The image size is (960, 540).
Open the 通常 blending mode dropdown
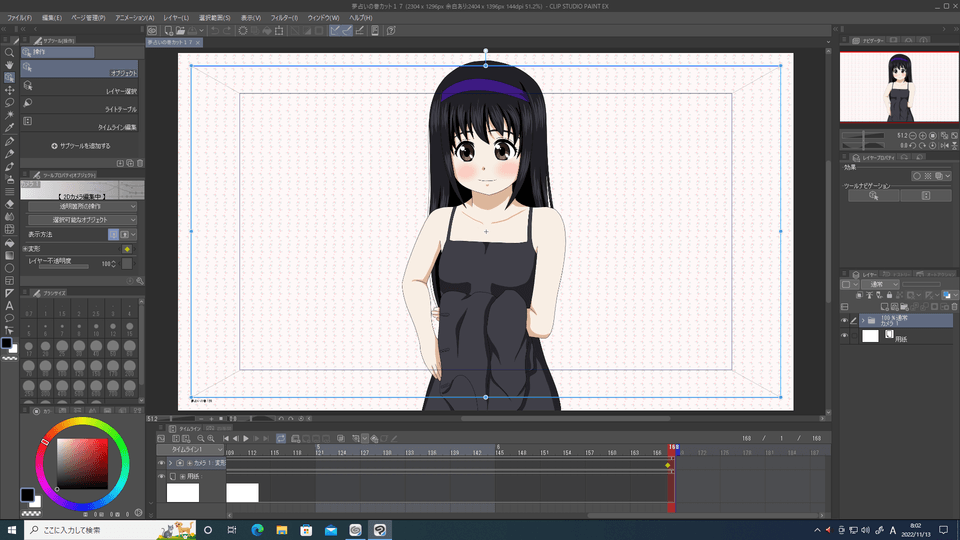(880, 285)
